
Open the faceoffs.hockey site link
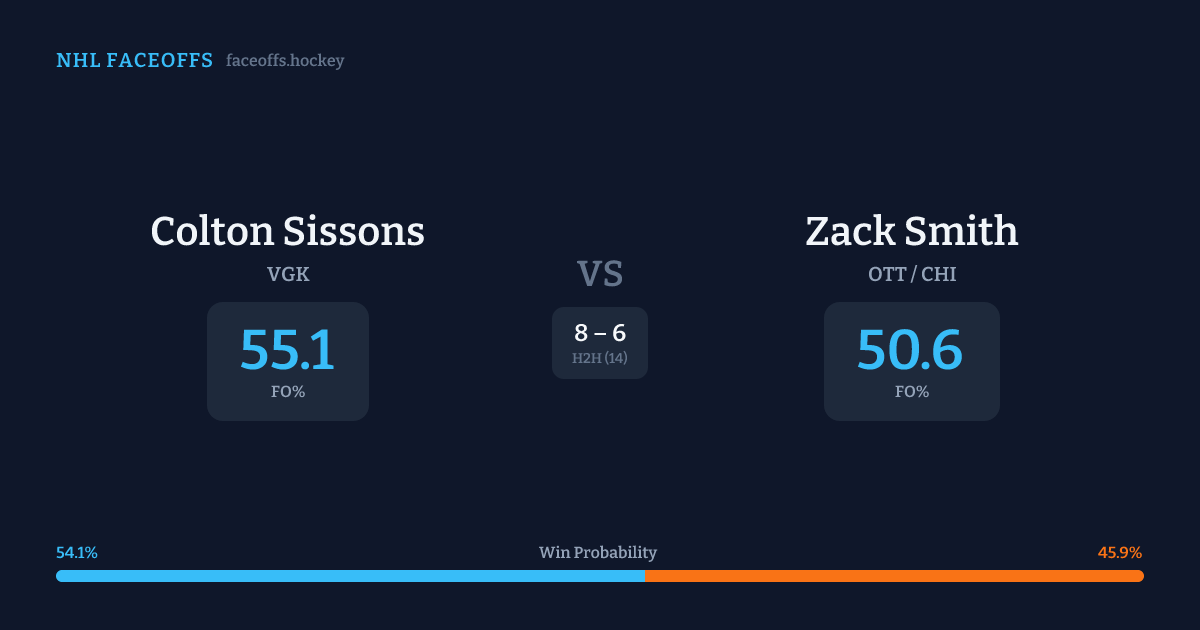click(x=285, y=61)
